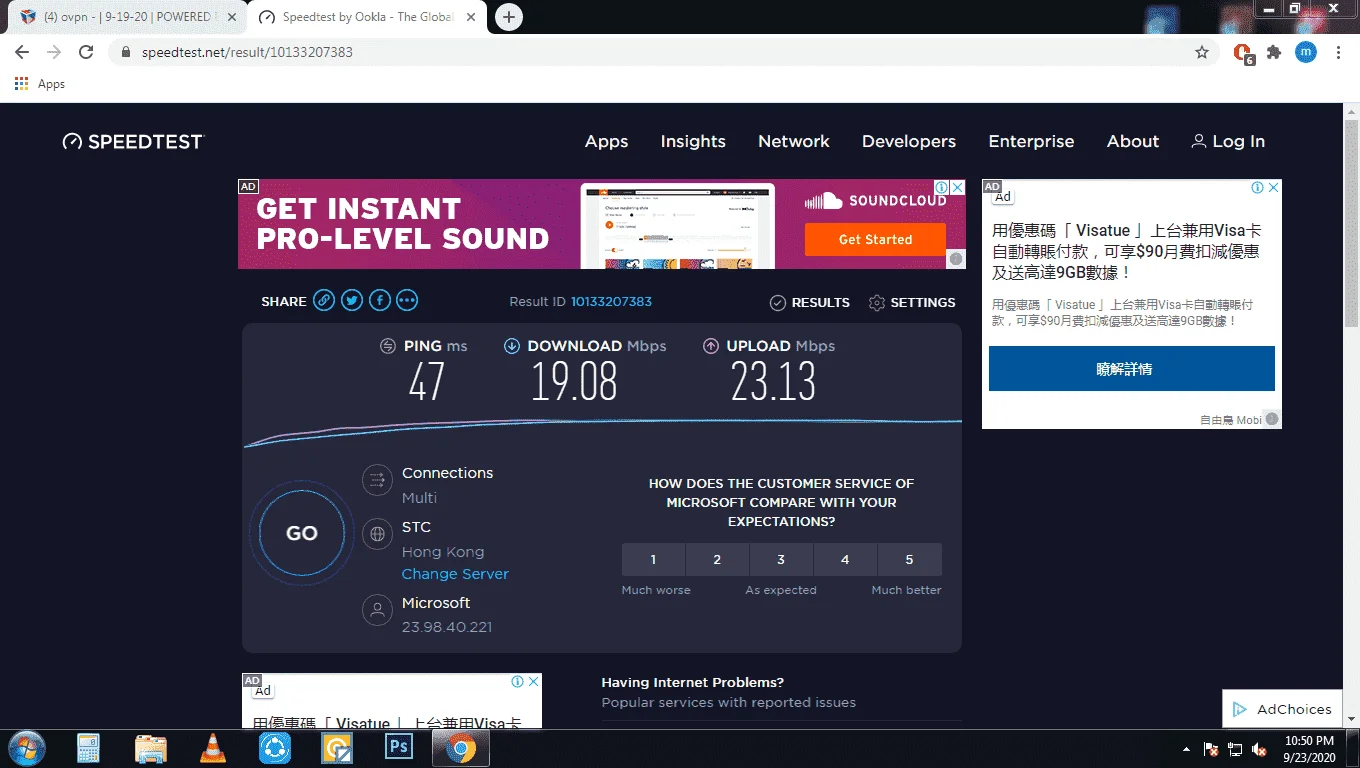
Task: Open Insights navigation menu
Action: point(693,141)
